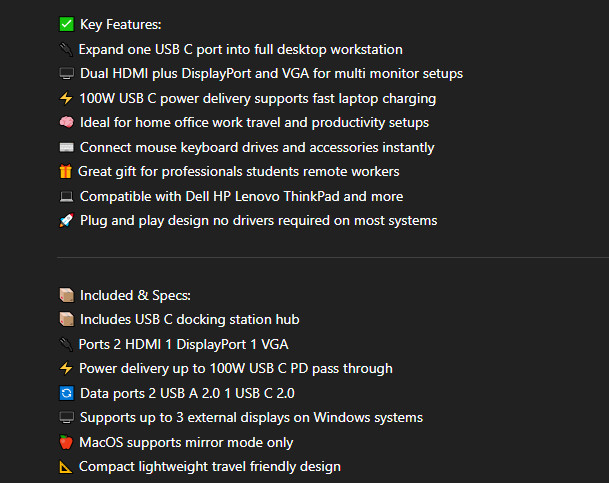This screenshot has width=609, height=483.
Task: Click the line Includes USB C docking station hub
Action: click(189, 319)
